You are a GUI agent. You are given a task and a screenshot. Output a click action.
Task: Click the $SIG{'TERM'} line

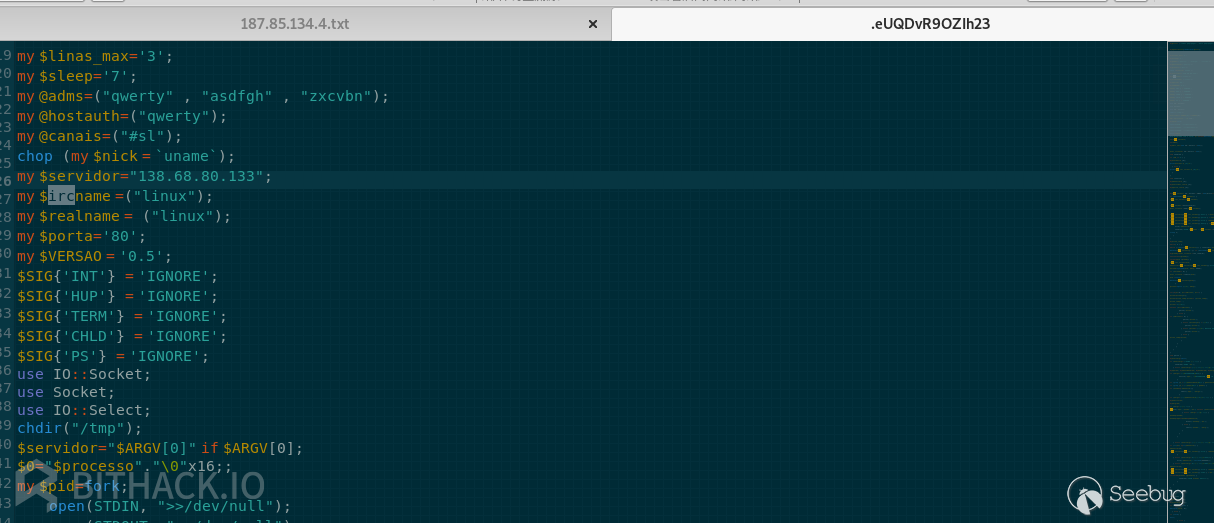[122, 316]
